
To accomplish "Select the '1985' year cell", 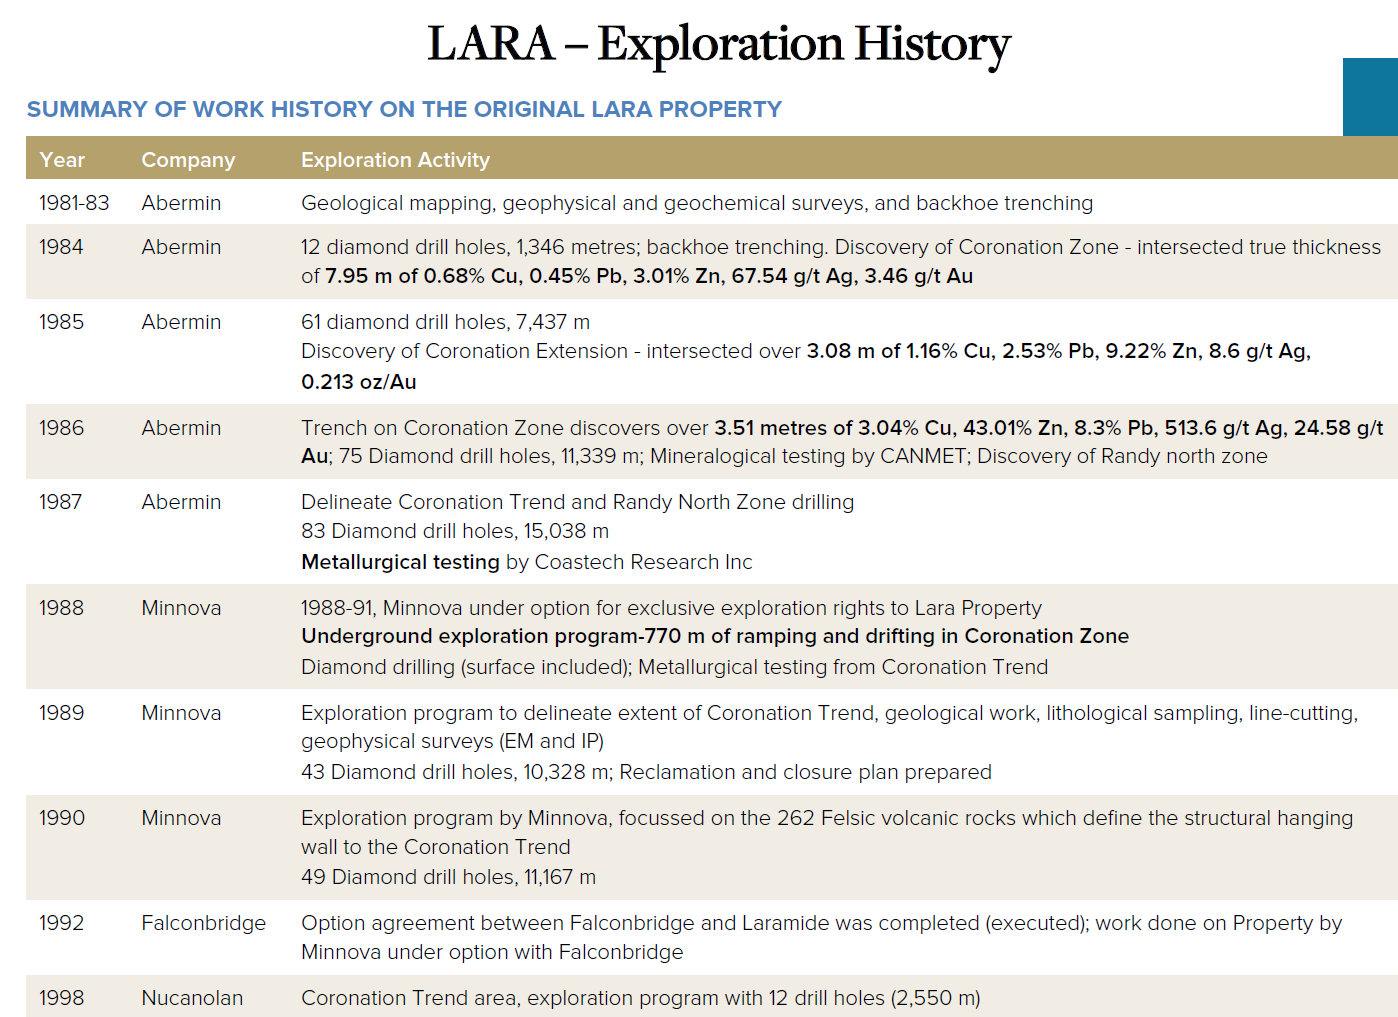I will [x=61, y=322].
